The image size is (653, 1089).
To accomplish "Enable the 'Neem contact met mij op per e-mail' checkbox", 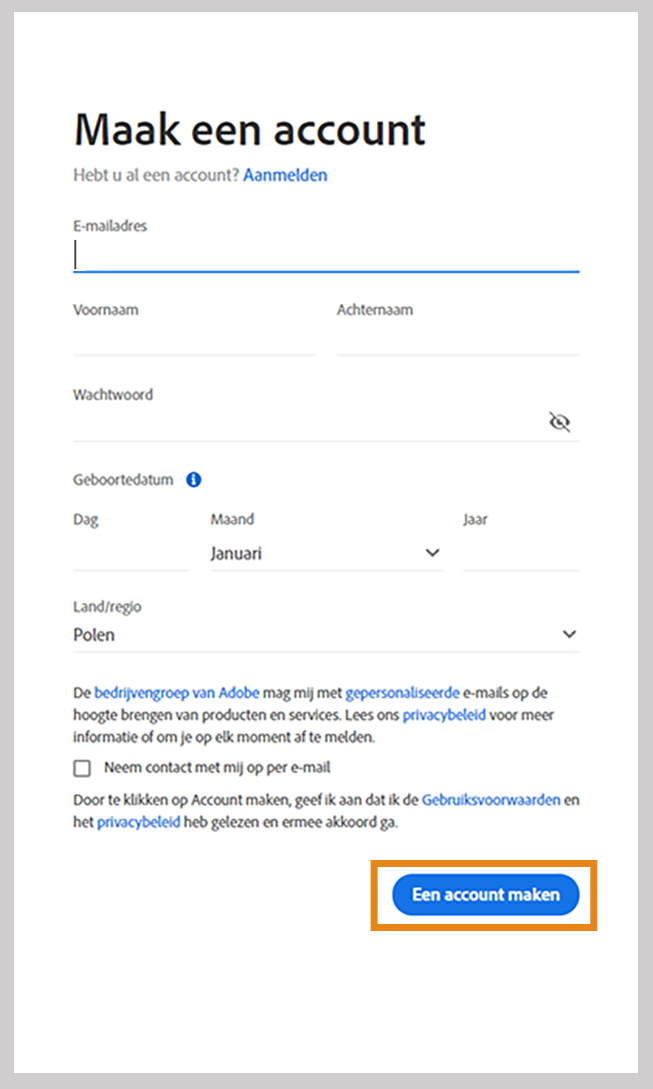I will (x=81, y=767).
